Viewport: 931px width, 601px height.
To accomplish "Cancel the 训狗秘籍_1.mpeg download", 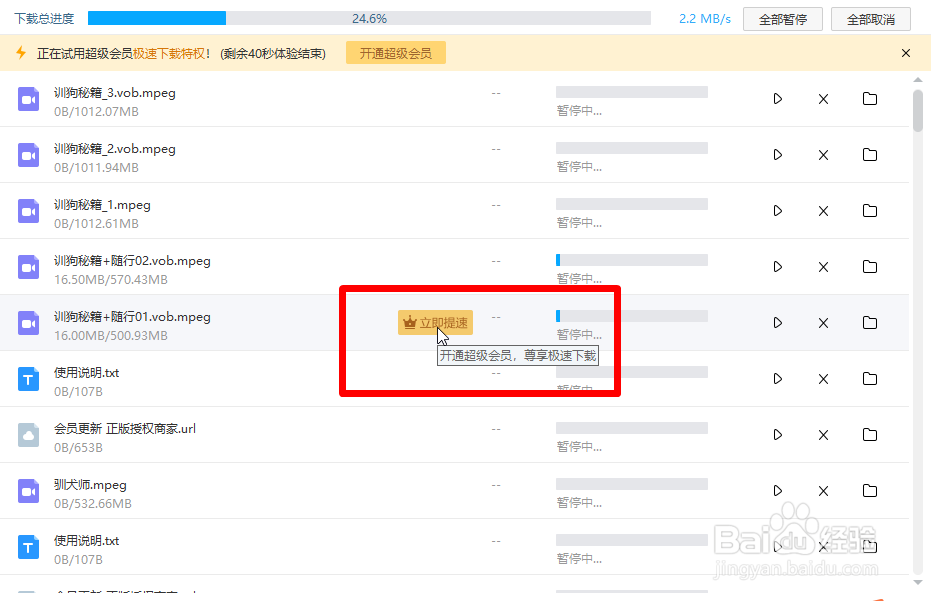I will (823, 211).
